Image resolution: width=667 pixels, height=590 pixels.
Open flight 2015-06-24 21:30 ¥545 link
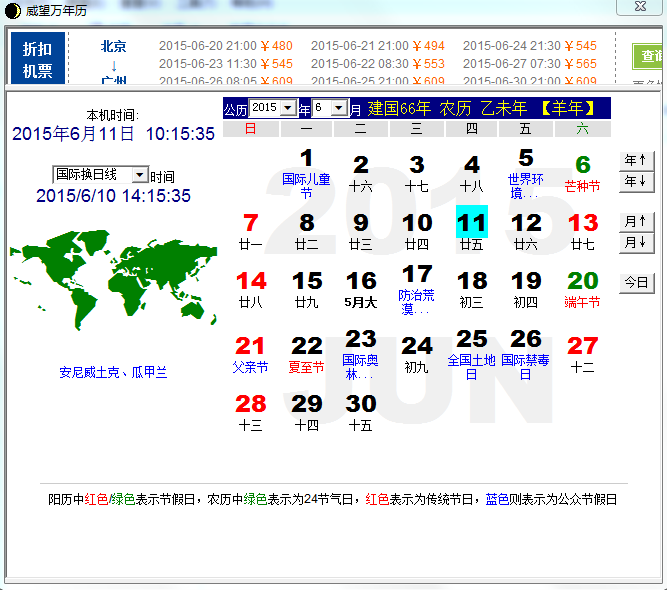click(529, 46)
